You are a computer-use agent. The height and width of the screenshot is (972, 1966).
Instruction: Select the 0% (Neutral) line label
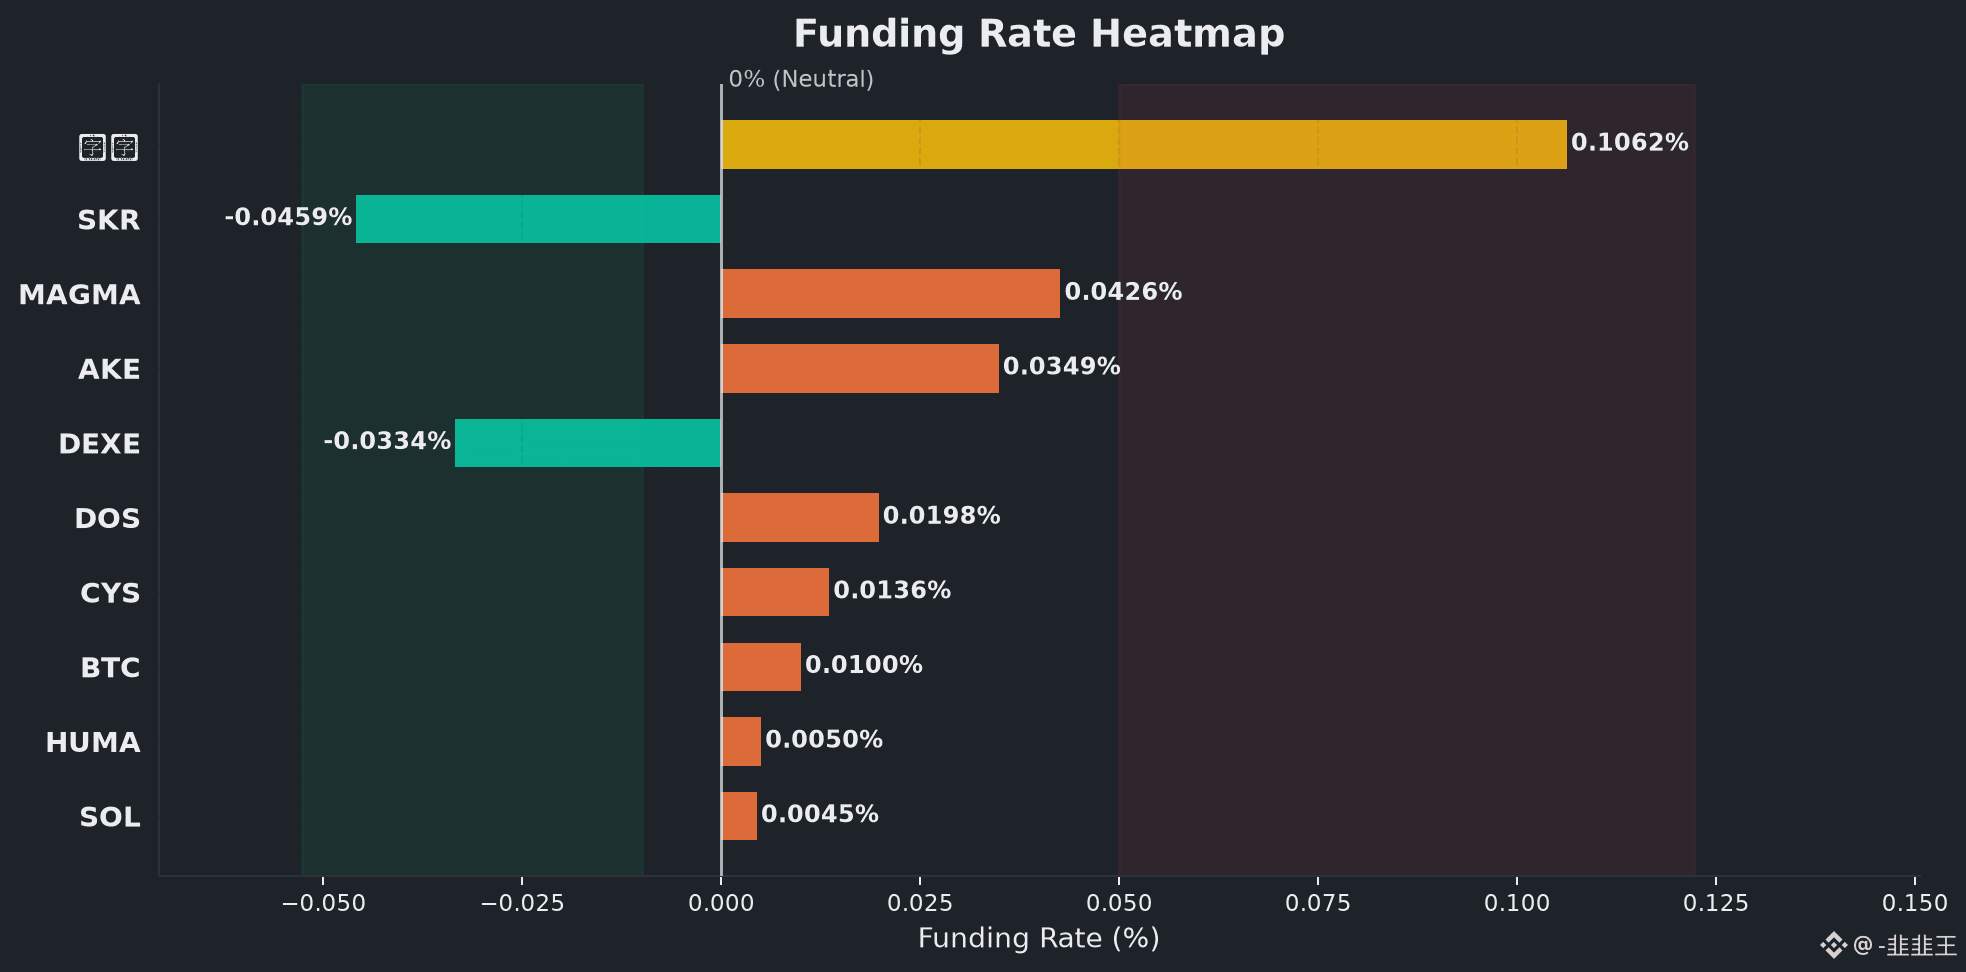pyautogui.click(x=801, y=79)
